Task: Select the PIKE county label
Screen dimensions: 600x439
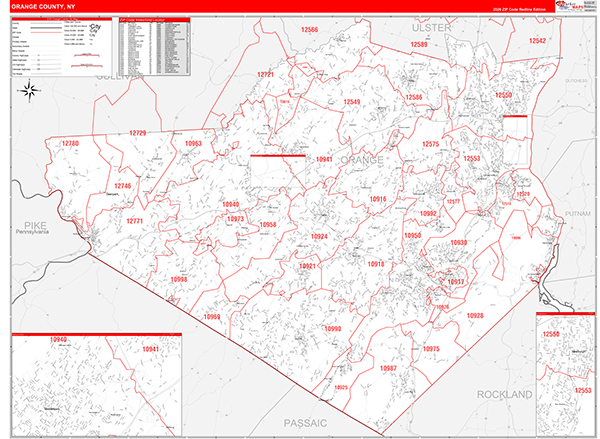Action: [x=35, y=225]
